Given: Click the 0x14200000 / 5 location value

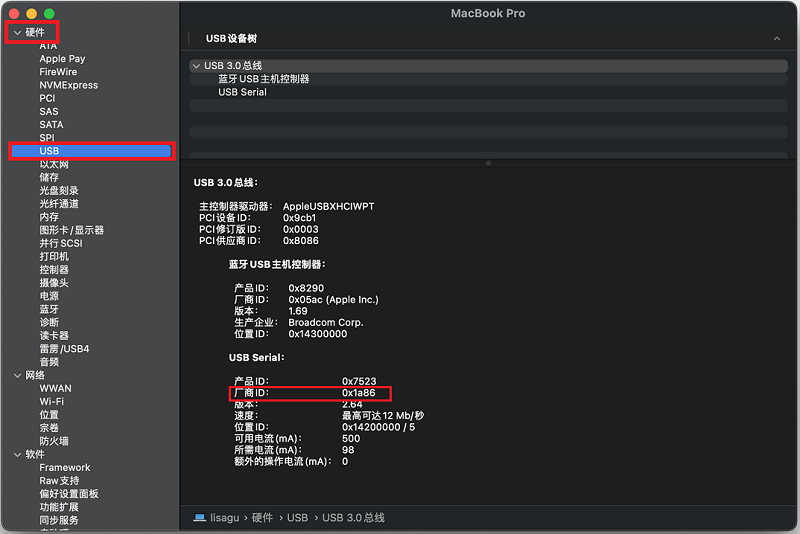Looking at the screenshot, I should tap(378, 427).
